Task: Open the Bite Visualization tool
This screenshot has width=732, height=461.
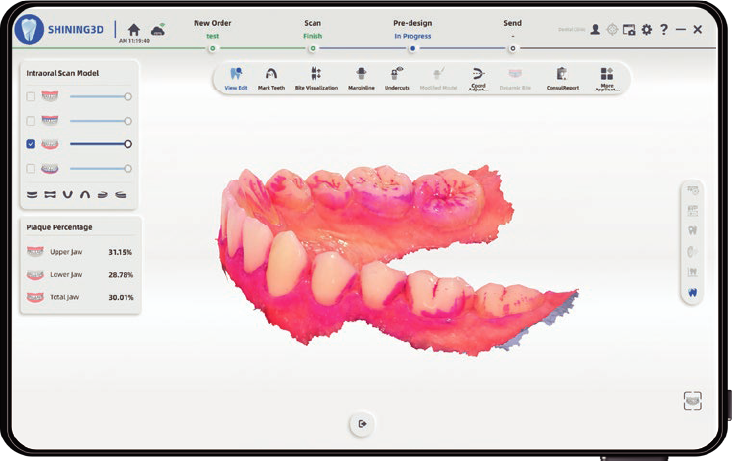Action: point(316,77)
